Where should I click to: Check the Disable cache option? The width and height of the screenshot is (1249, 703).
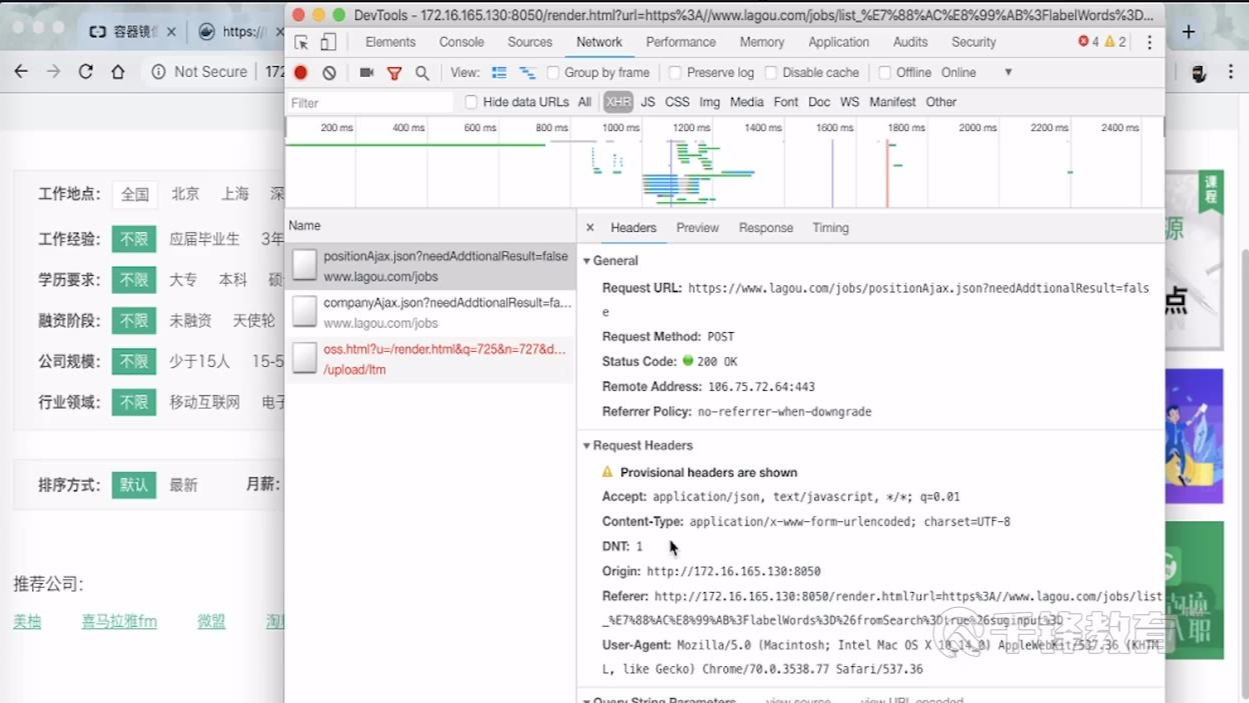(x=771, y=73)
